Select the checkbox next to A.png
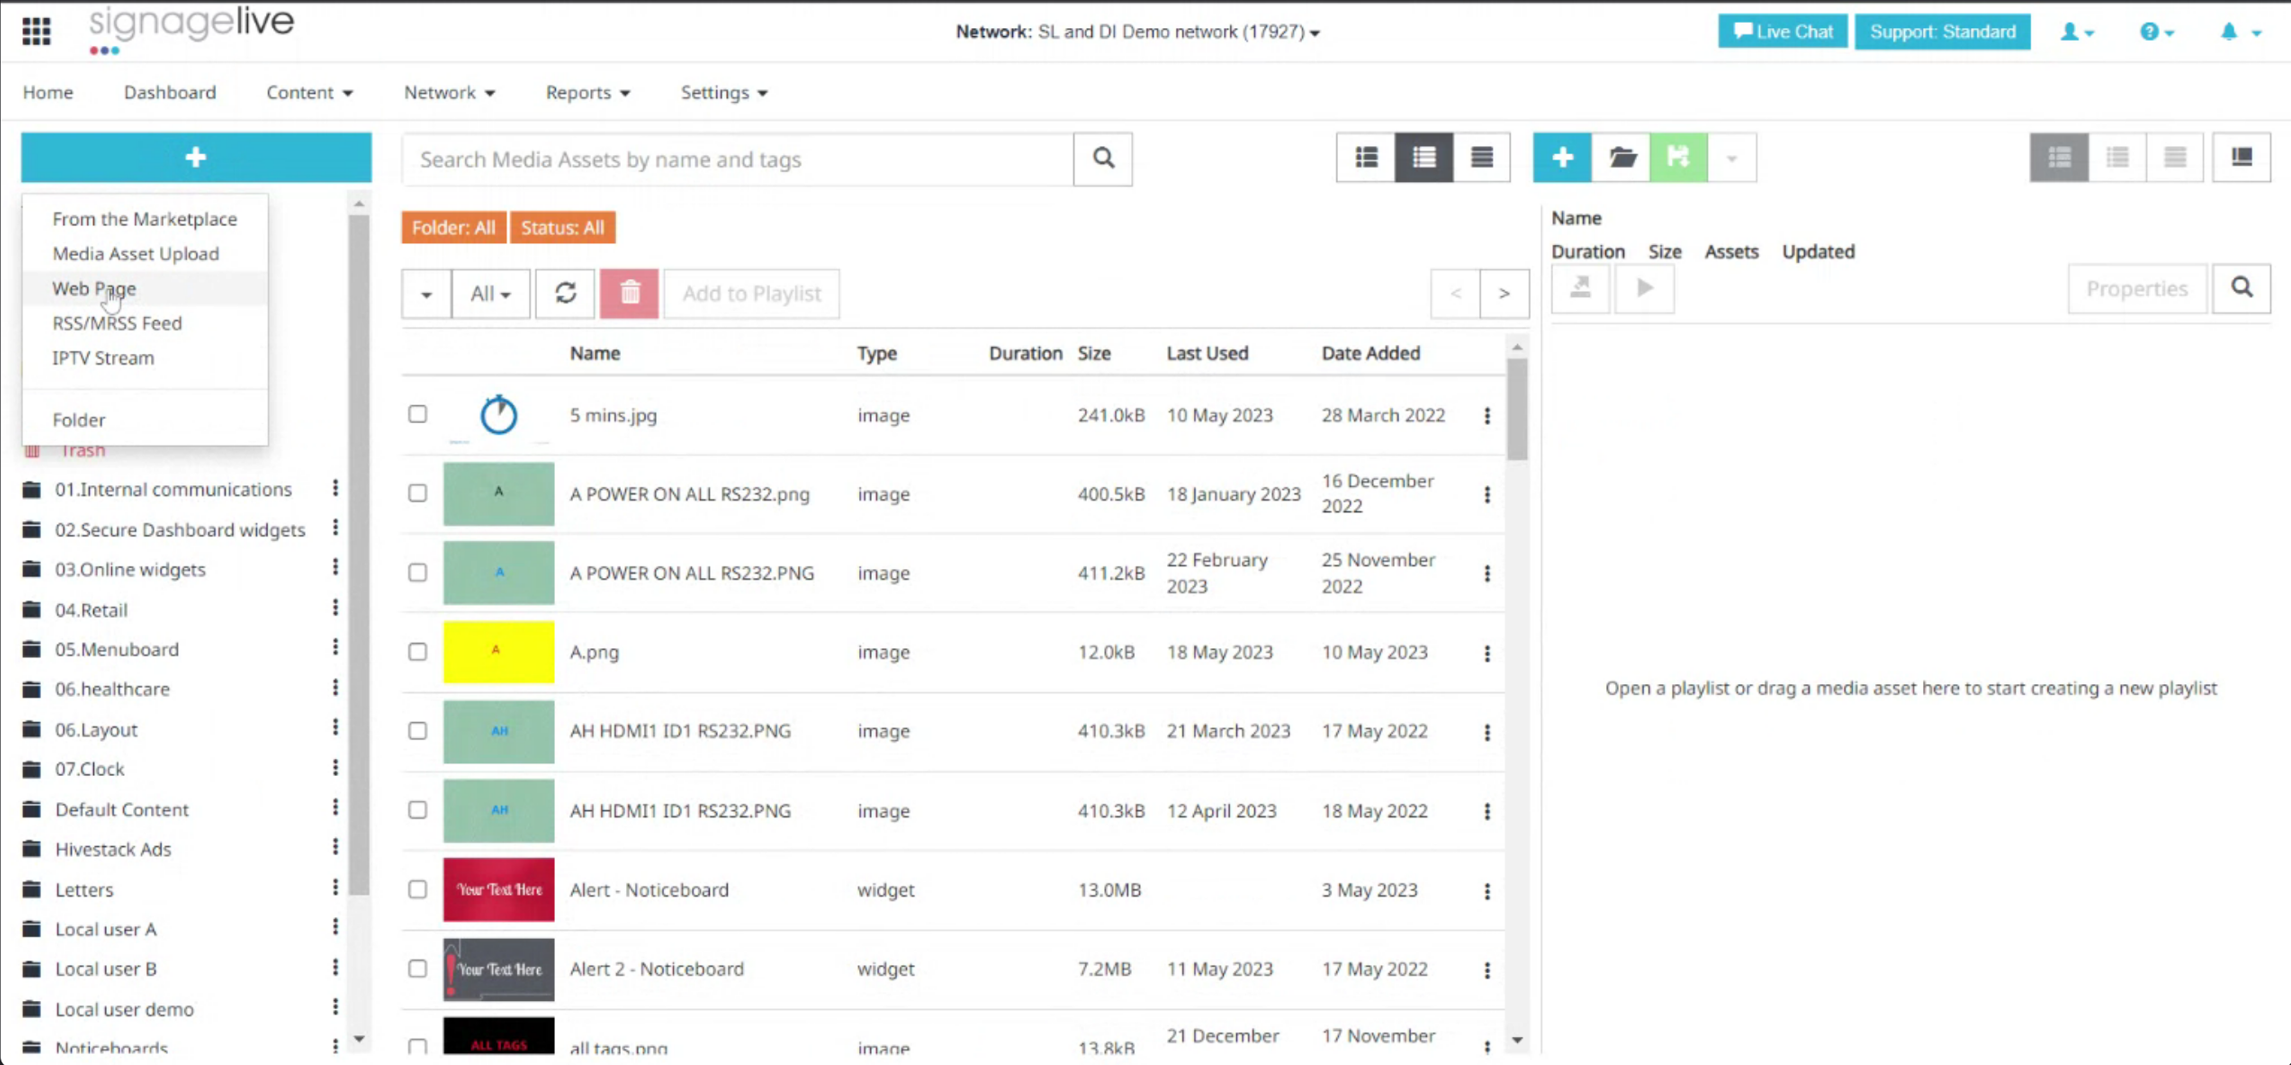Screen dimensions: 2291x1065 (417, 651)
